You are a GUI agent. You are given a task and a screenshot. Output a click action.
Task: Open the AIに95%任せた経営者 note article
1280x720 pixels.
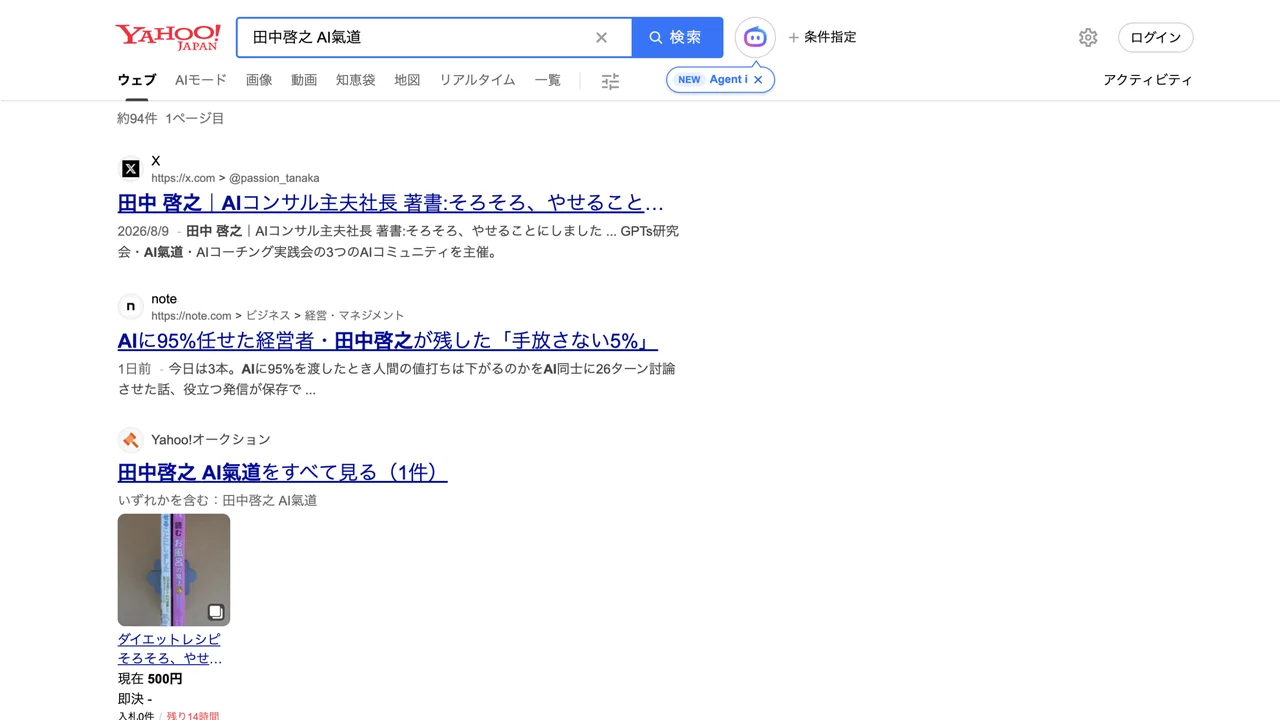388,341
